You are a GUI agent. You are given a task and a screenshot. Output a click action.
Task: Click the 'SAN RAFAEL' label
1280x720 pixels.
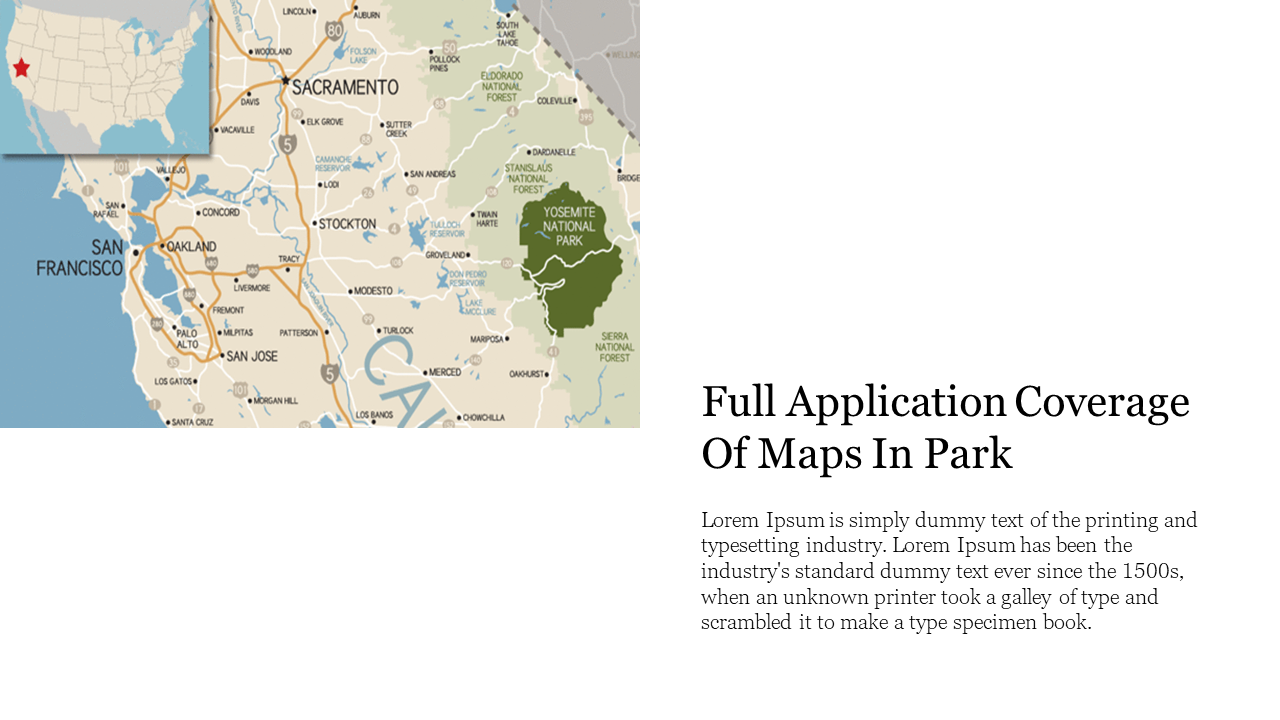click(106, 210)
